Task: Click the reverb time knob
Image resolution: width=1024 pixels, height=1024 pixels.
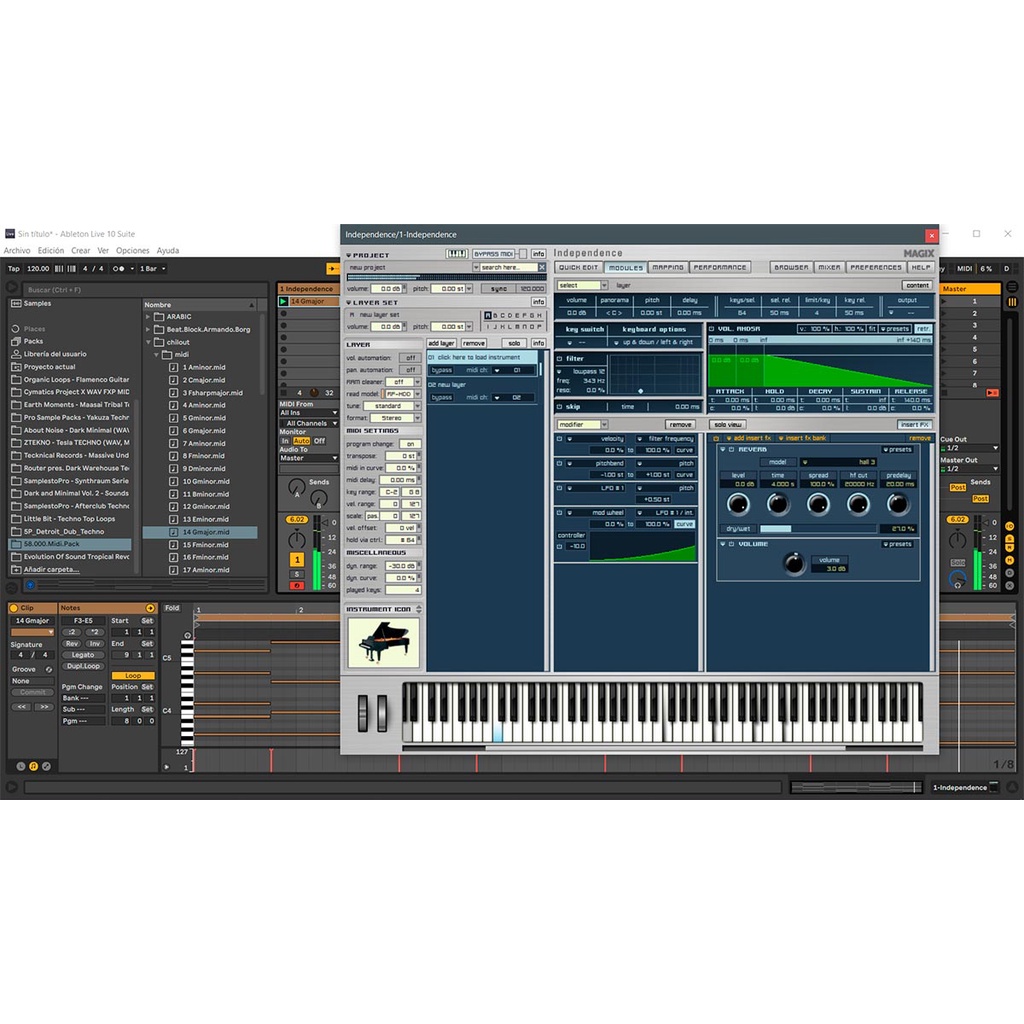Action: pos(778,504)
